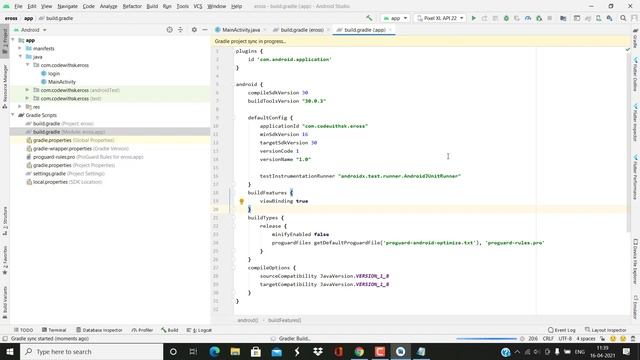This screenshot has width=640, height=360.
Task: Open the Refactor menu
Action: 132,6
